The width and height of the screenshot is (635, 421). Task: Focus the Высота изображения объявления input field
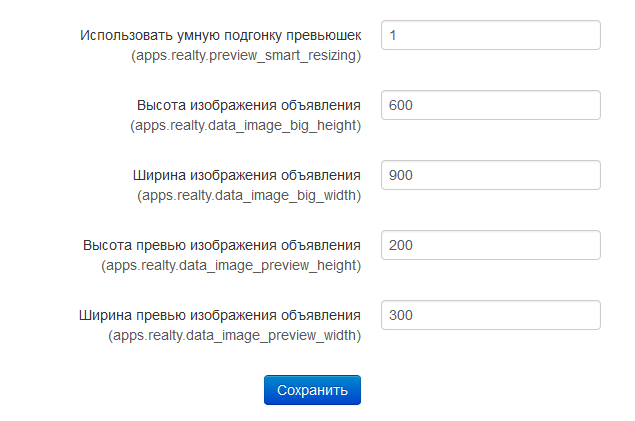[x=490, y=105]
